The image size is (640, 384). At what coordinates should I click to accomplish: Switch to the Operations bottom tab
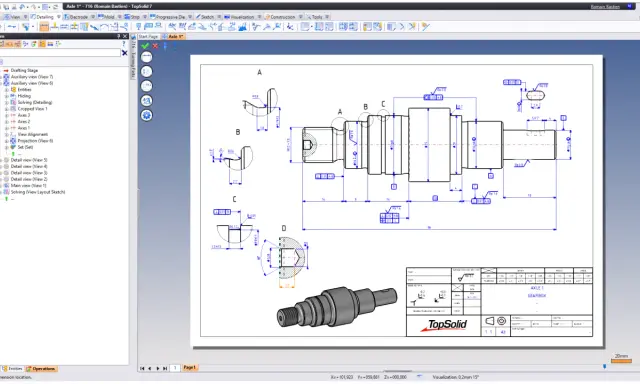pos(41,368)
